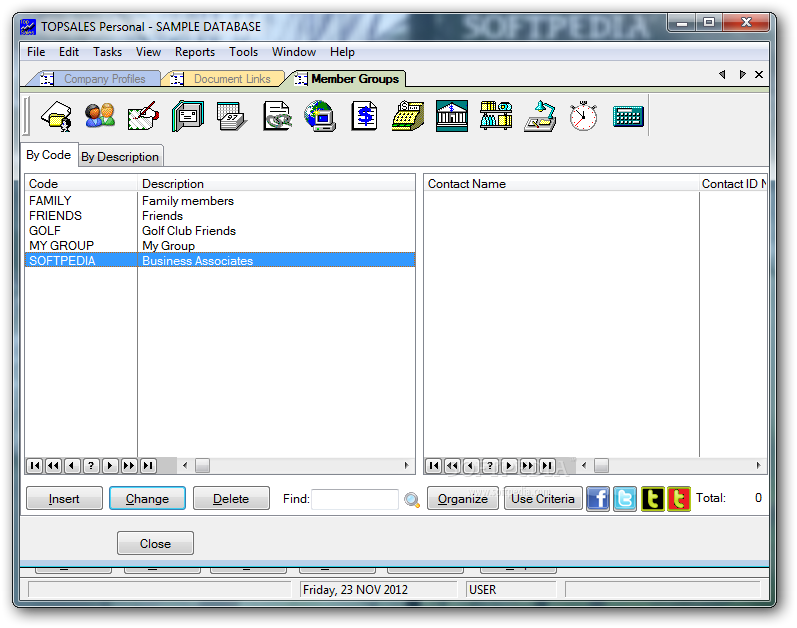Close the current tab with X
The height and width of the screenshot is (628, 797).
(759, 75)
